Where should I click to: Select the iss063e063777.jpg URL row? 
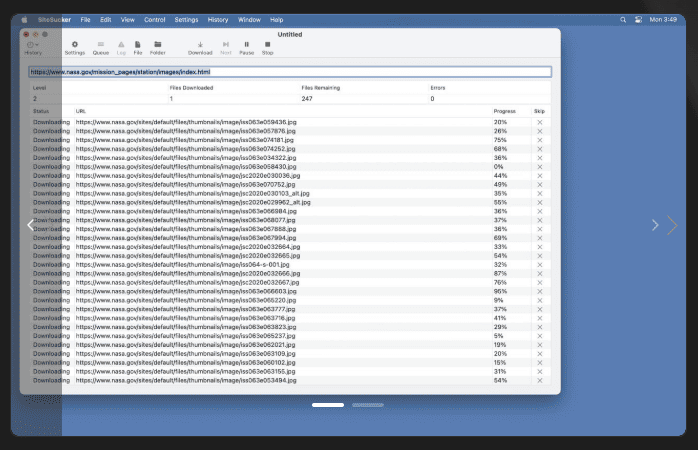[x=290, y=309]
